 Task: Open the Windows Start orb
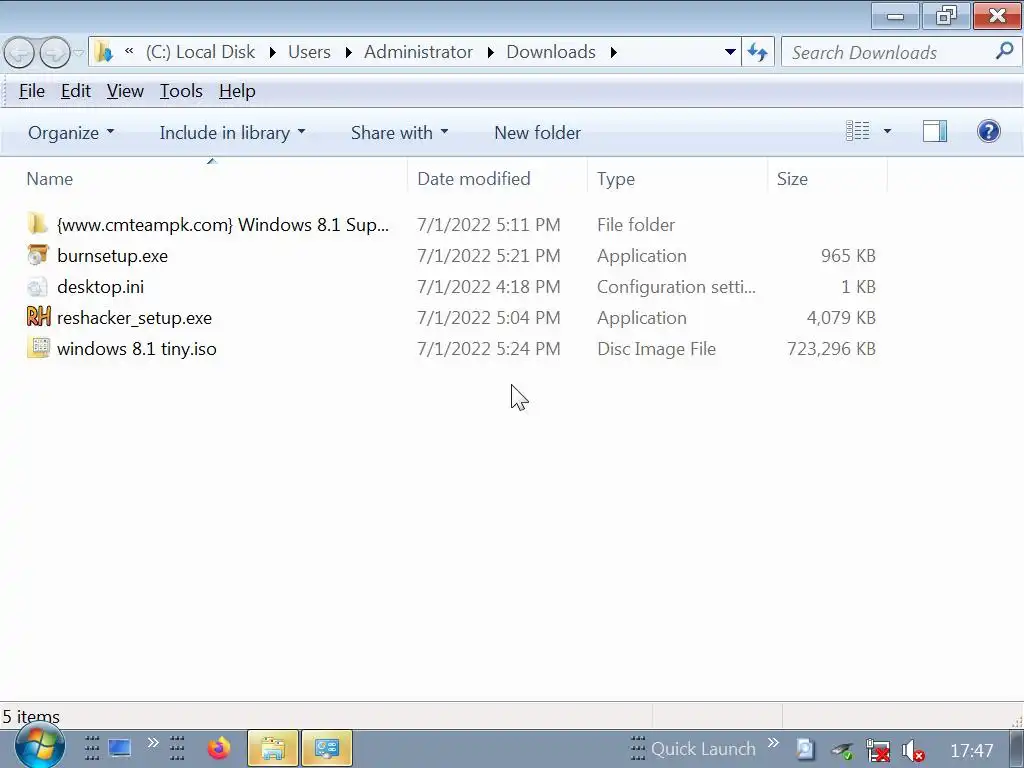pos(40,746)
